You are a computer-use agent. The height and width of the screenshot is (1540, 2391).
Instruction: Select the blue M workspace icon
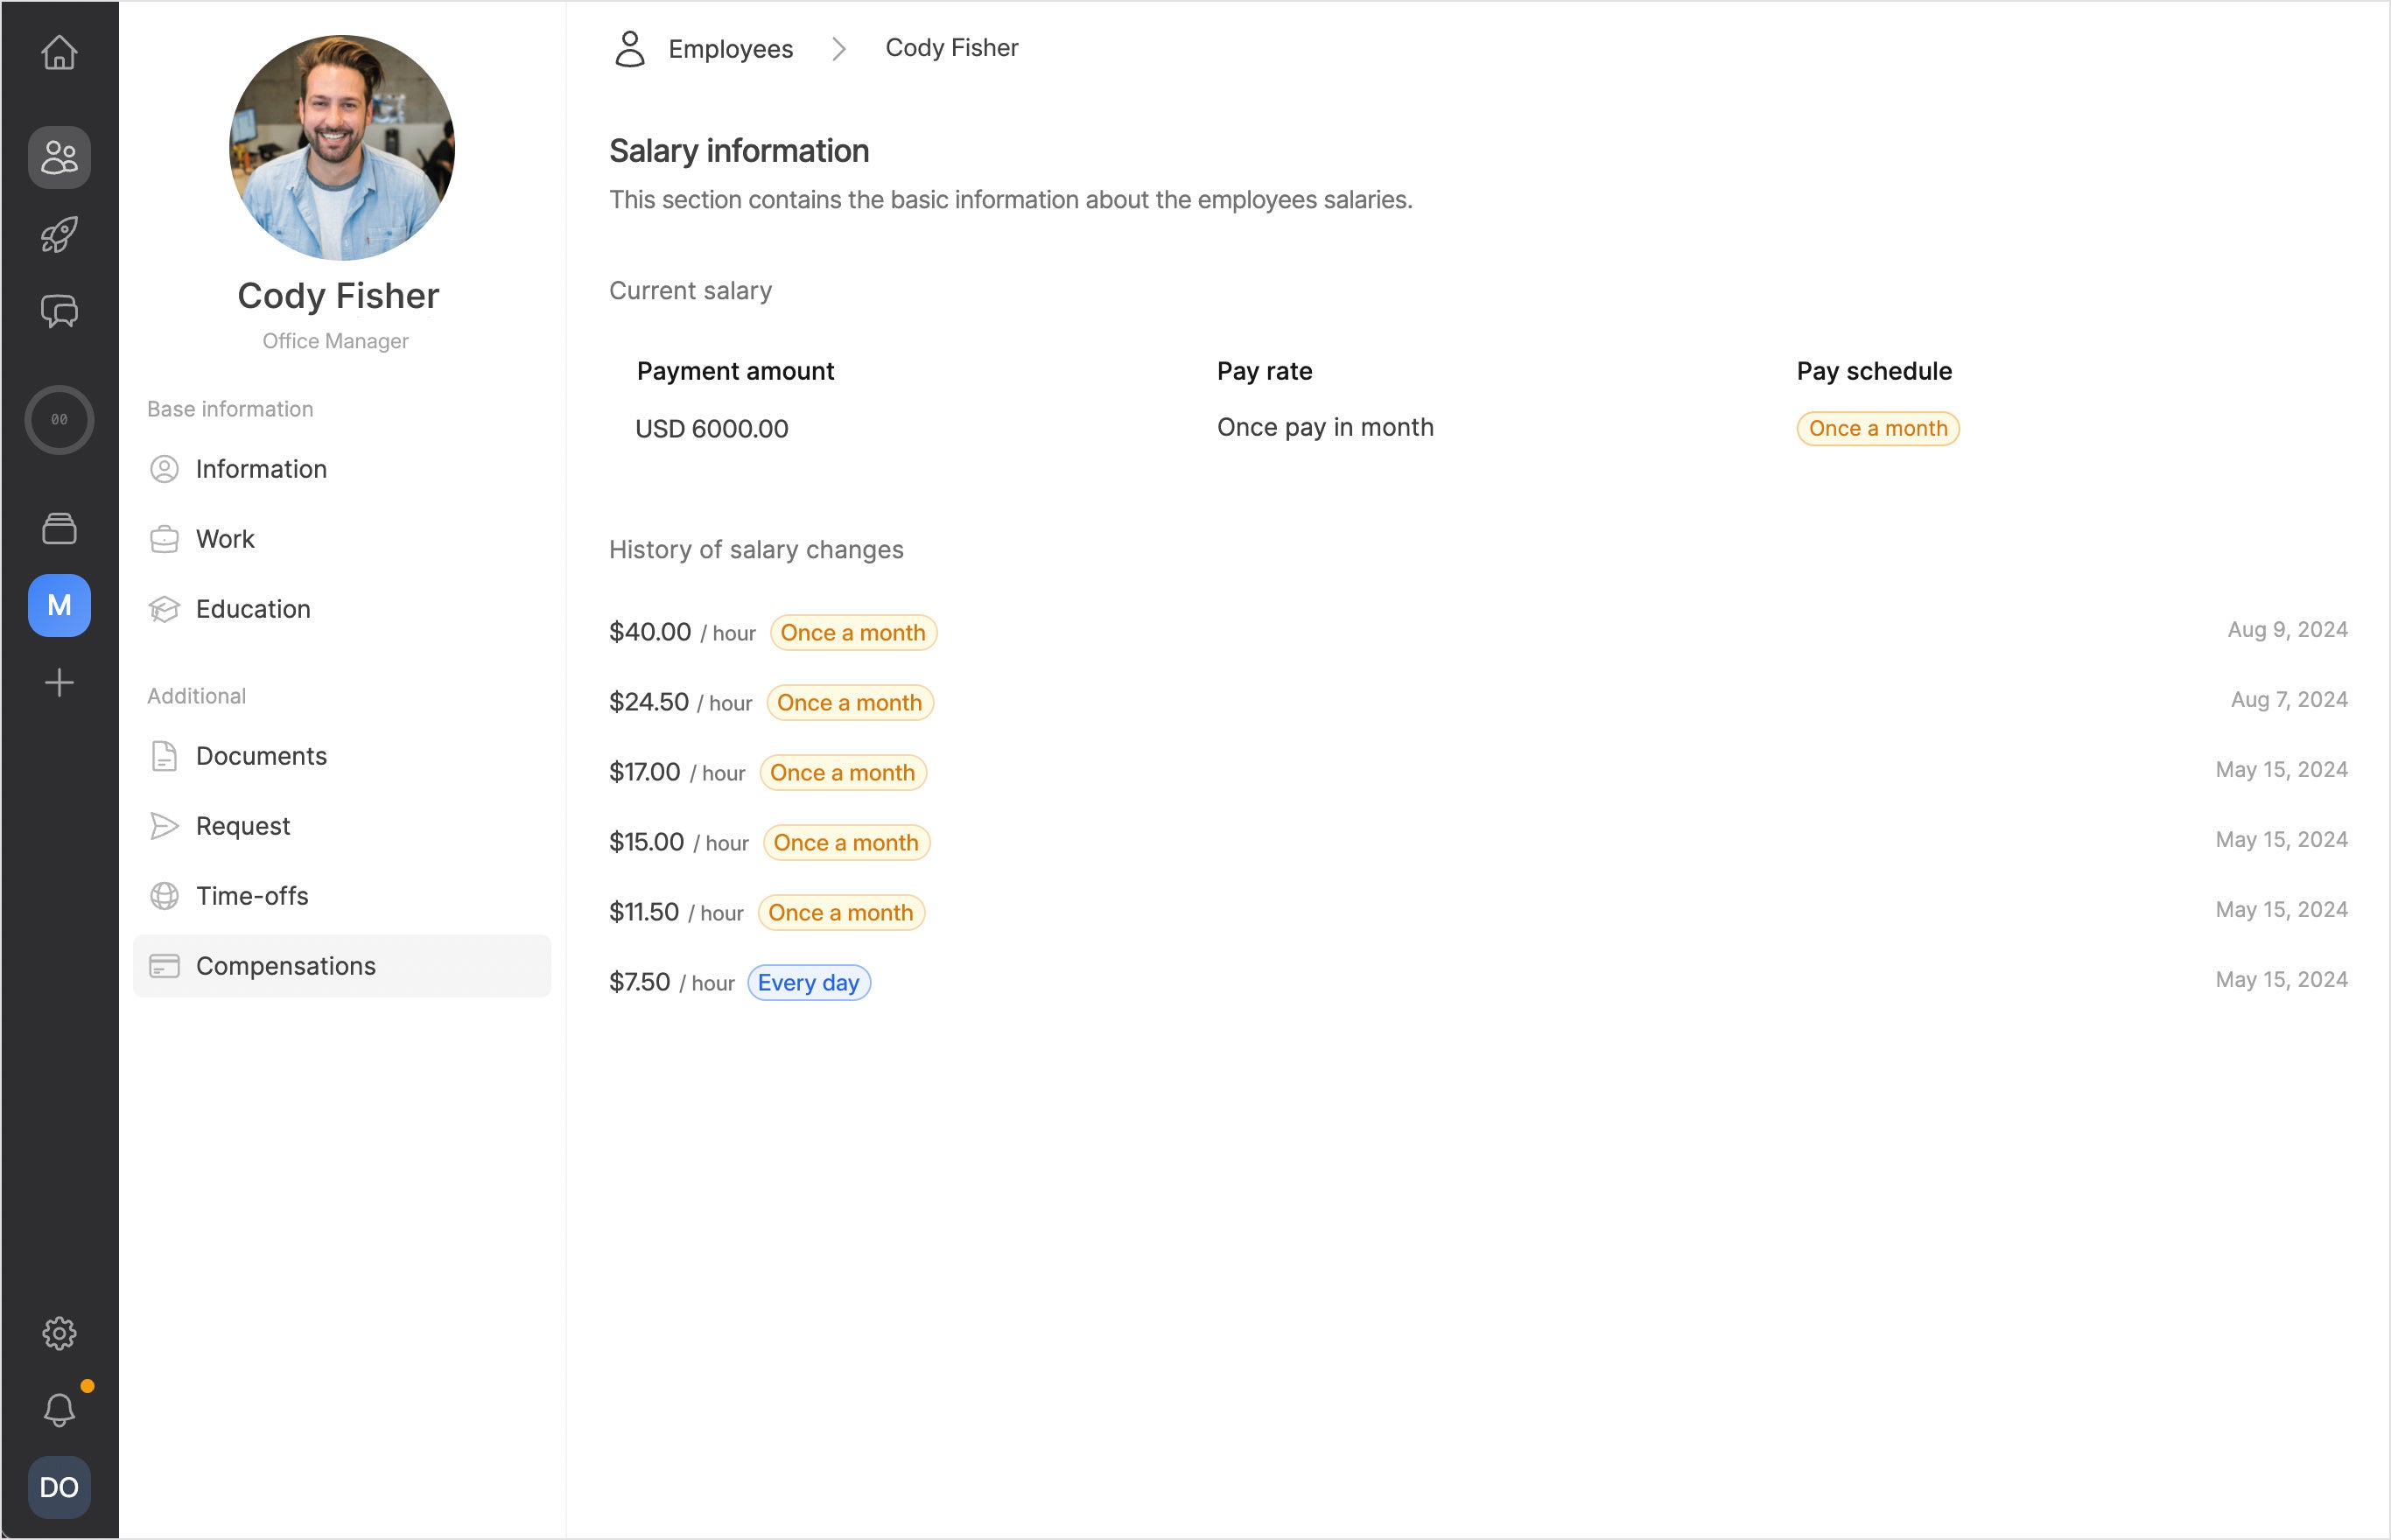click(x=59, y=605)
